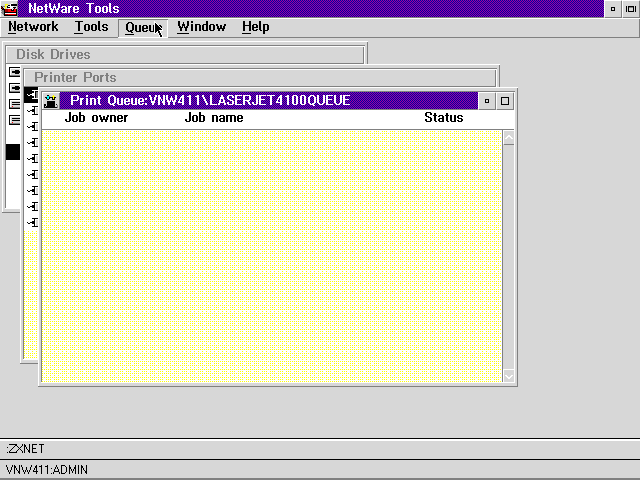Click the Print Queue scrollbar up arrow

[x=509, y=138]
